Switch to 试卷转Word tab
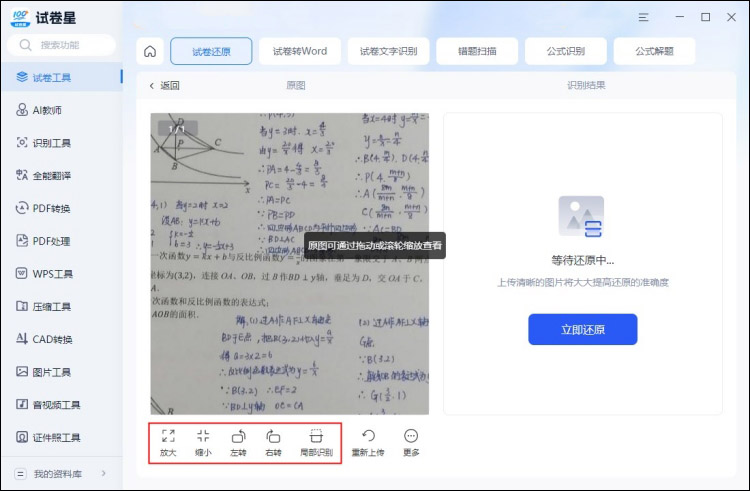750x491 pixels. tap(300, 51)
